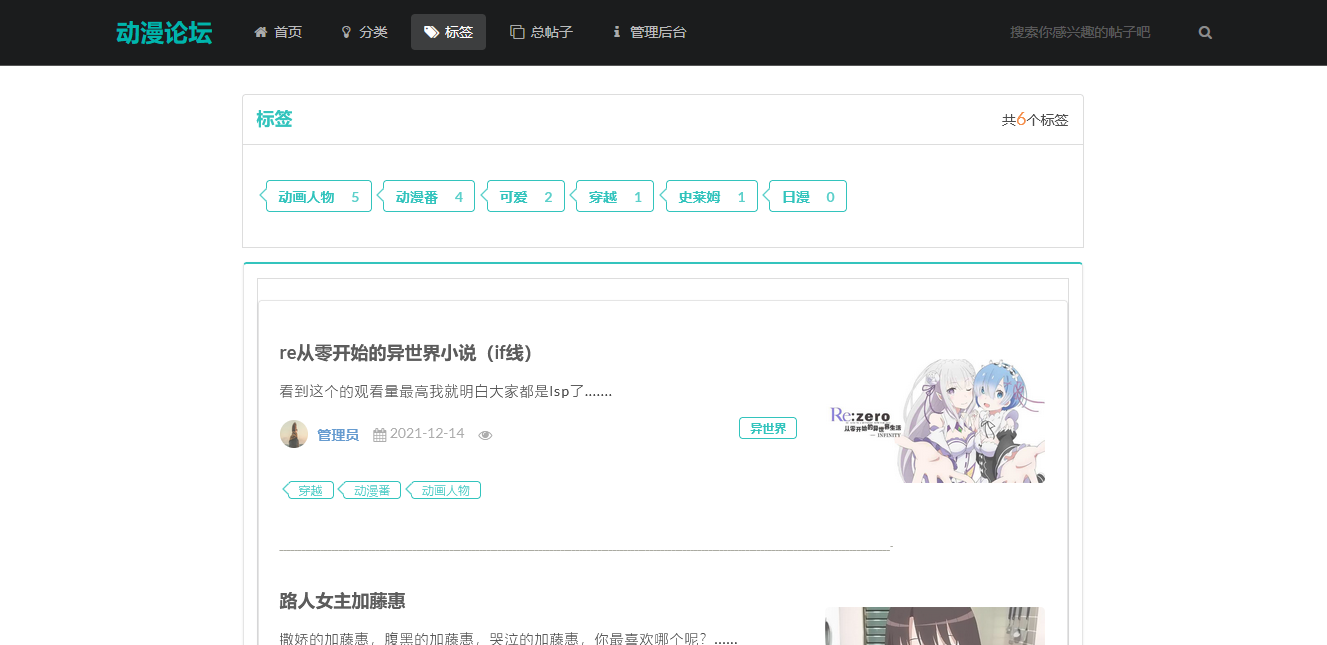The height and width of the screenshot is (645, 1327).
Task: Open post 路人女主加藤惠
Action: [x=343, y=601]
